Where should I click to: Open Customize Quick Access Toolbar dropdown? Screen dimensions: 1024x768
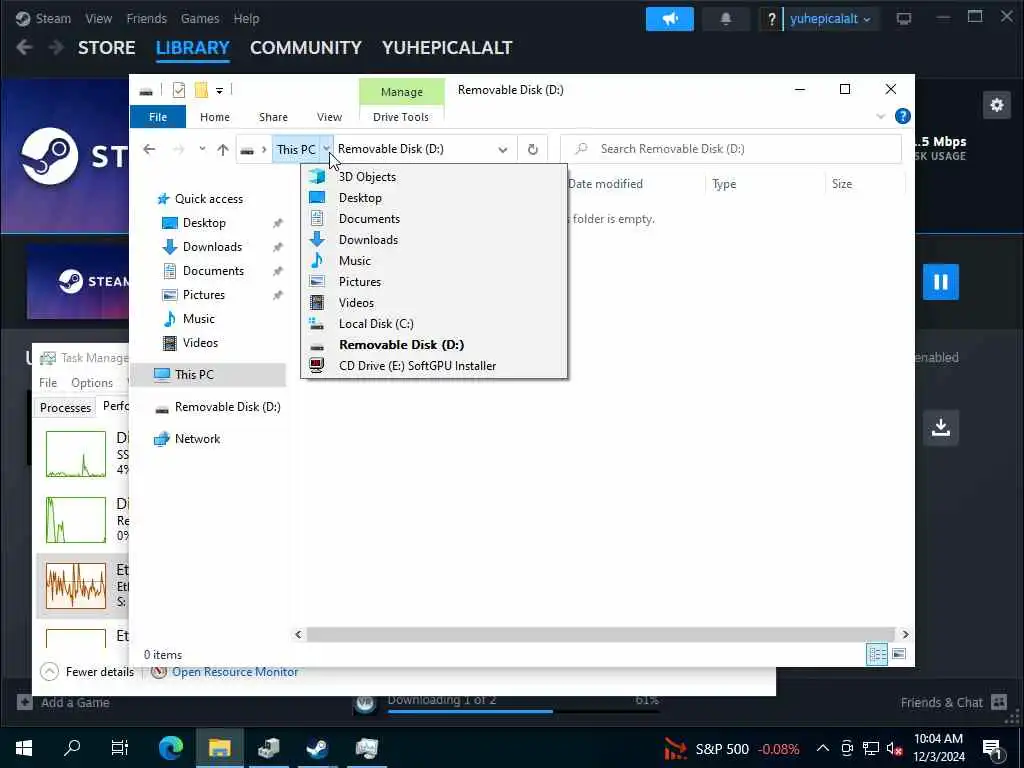(x=219, y=90)
